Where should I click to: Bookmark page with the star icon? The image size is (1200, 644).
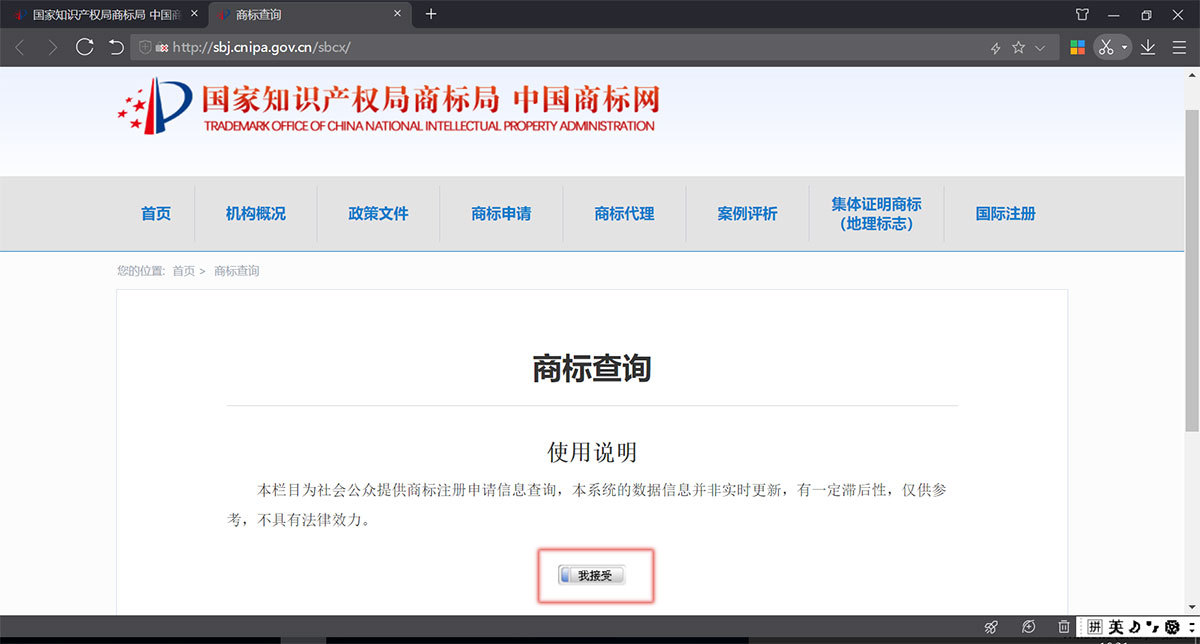(1018, 47)
